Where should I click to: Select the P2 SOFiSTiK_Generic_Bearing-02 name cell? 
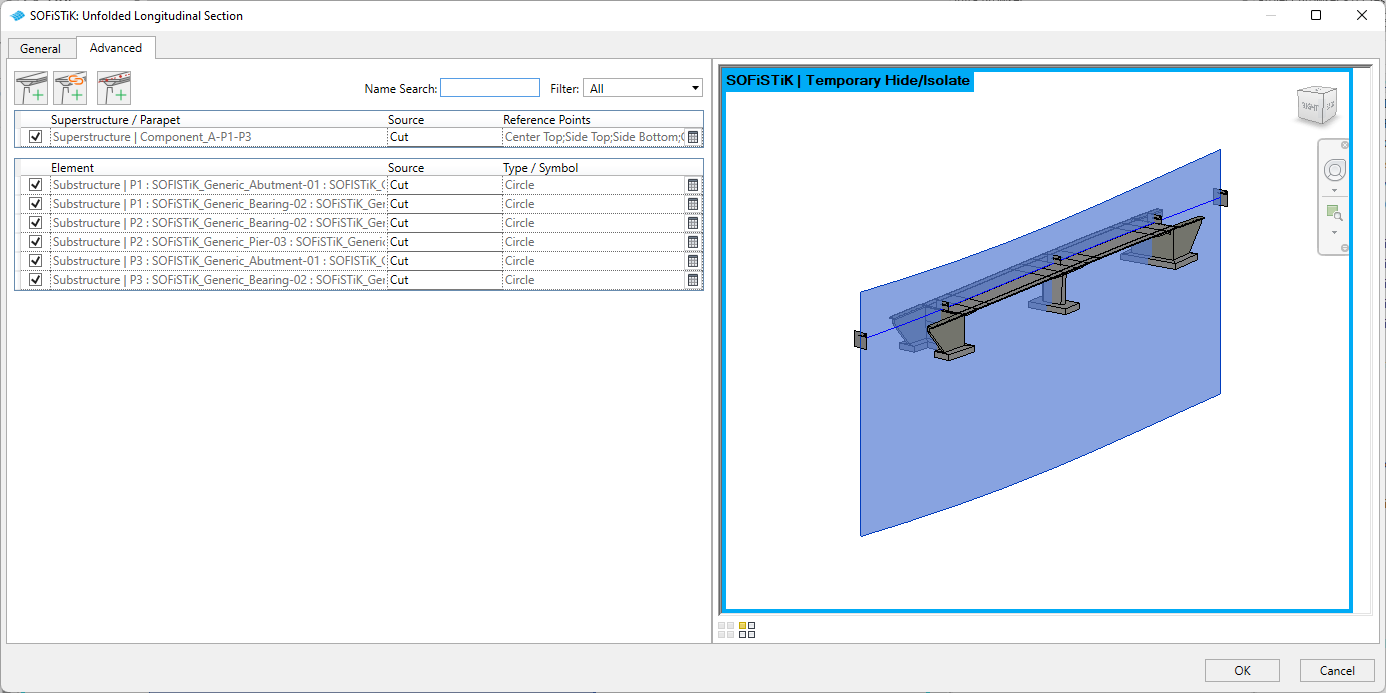click(218, 223)
